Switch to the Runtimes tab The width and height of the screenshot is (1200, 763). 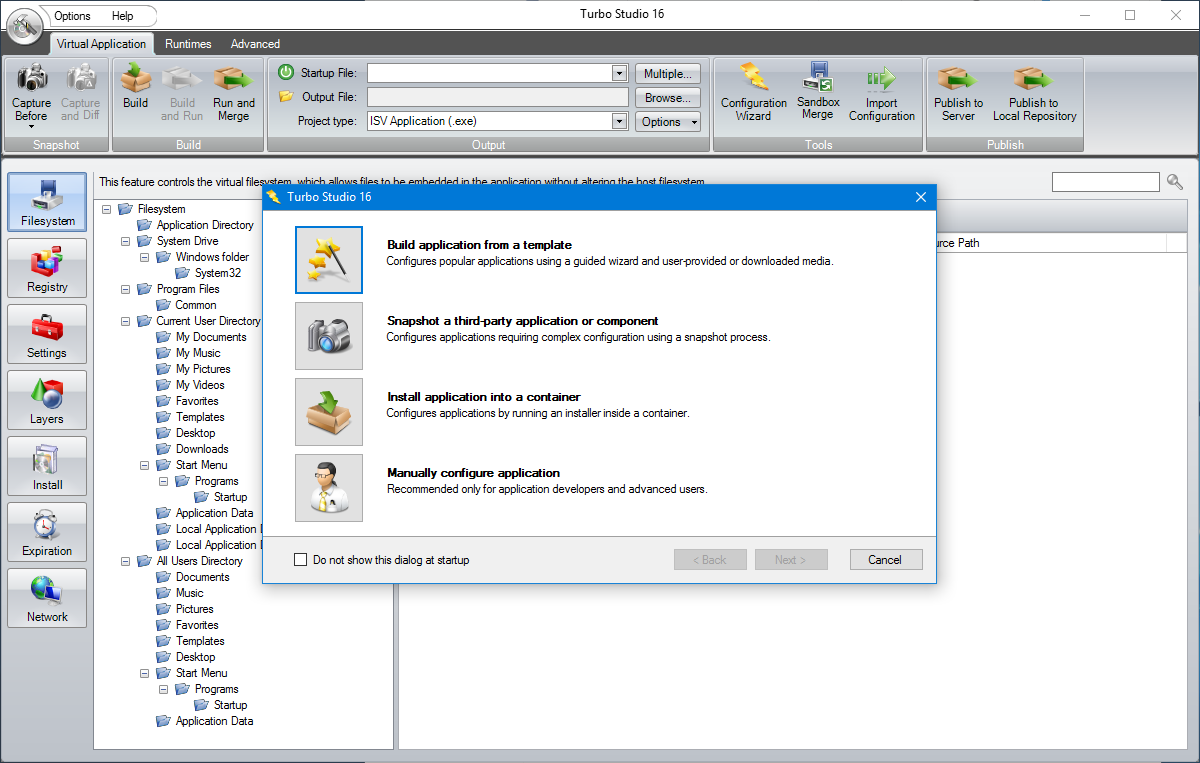(x=188, y=44)
